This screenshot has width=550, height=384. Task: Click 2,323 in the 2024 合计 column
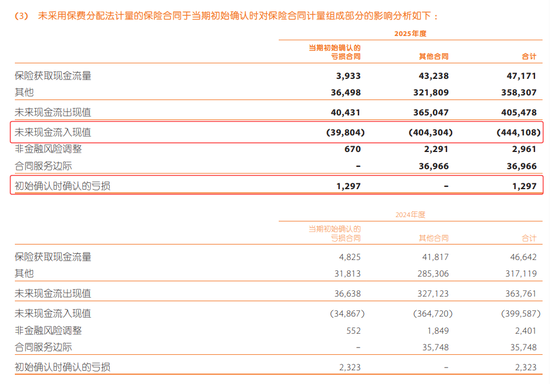(525, 367)
